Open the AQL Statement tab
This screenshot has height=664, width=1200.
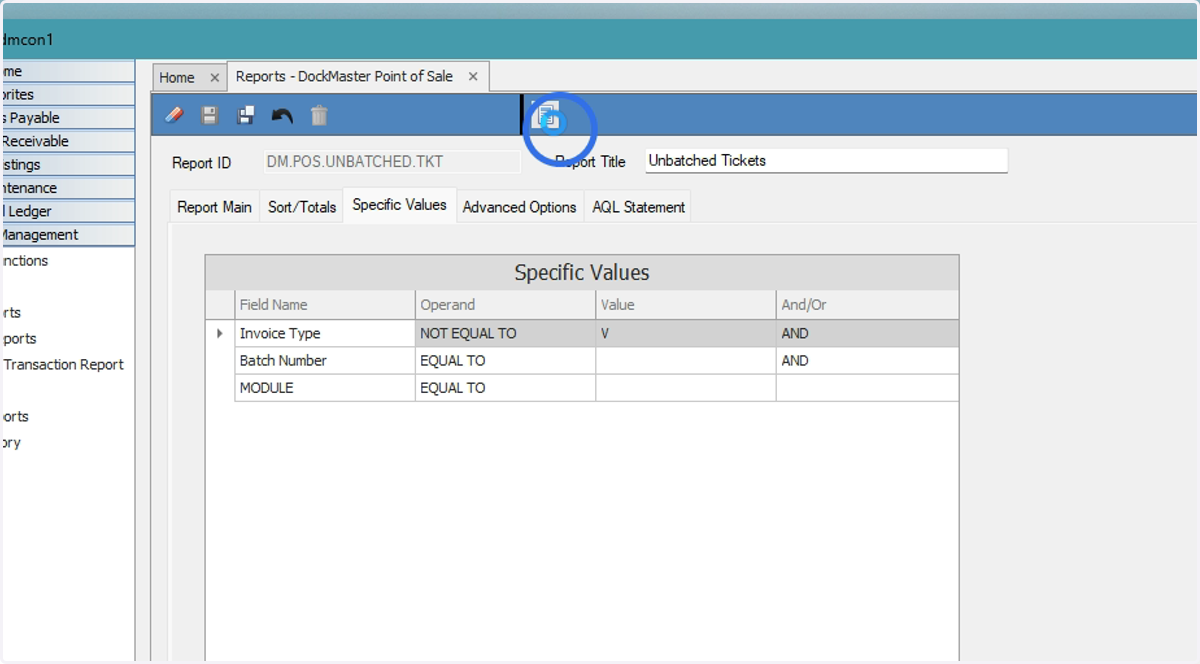coord(638,207)
